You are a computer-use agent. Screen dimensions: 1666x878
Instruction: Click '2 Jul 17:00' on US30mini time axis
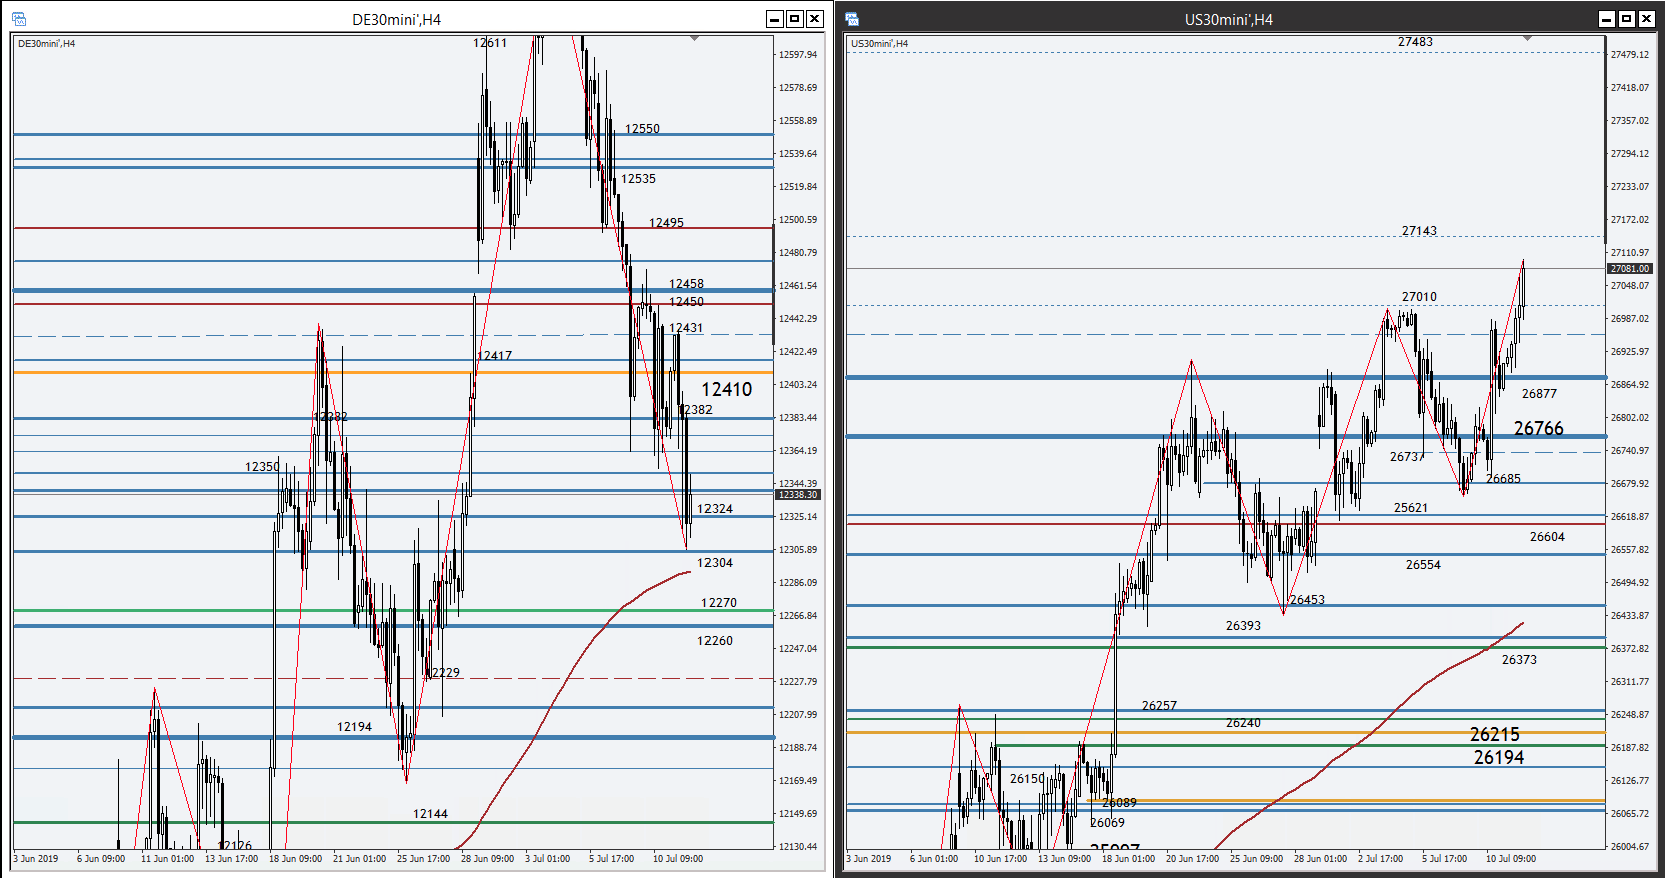[x=1381, y=859]
